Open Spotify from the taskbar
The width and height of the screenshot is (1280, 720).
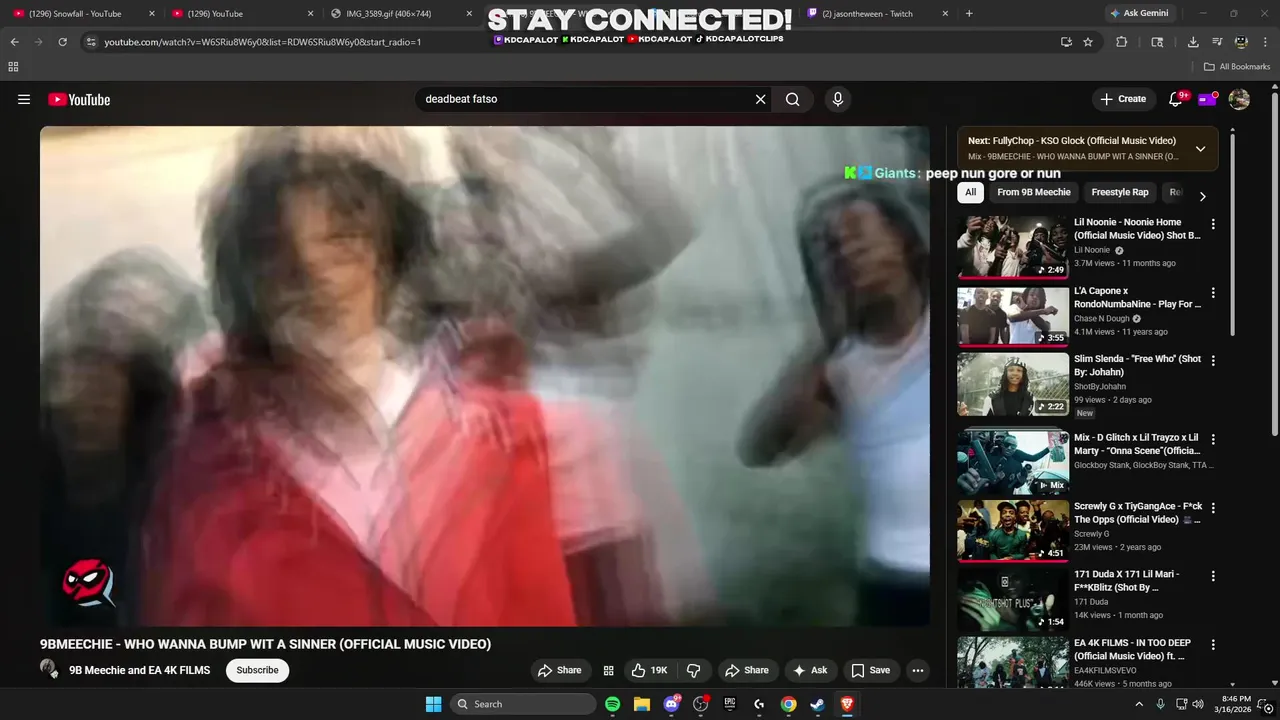tap(612, 704)
